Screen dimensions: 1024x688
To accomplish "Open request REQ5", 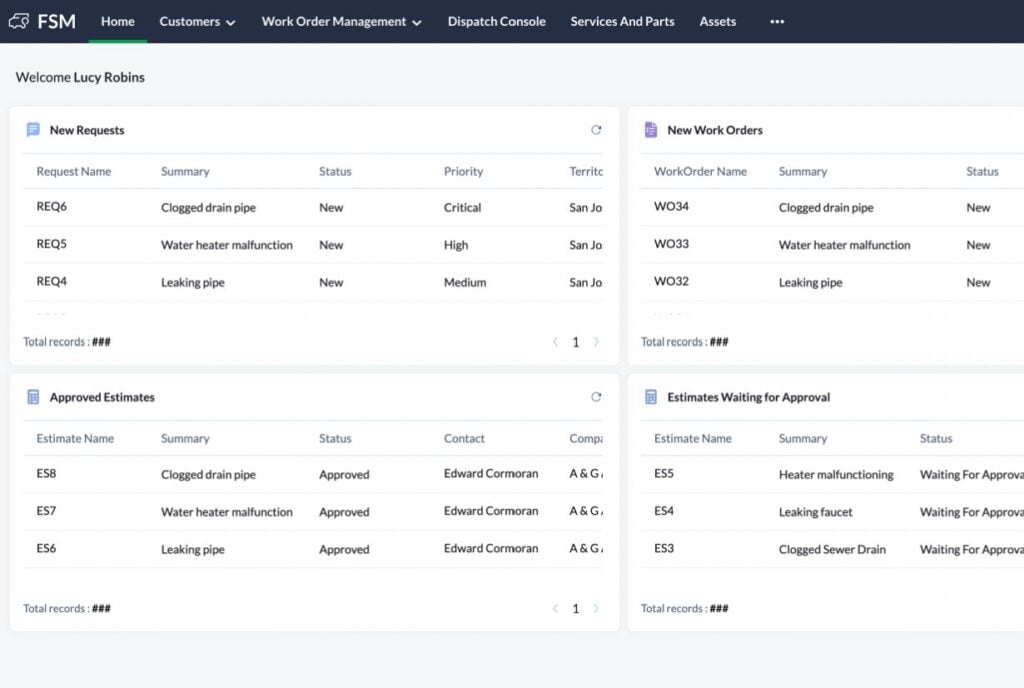I will 52,243.
